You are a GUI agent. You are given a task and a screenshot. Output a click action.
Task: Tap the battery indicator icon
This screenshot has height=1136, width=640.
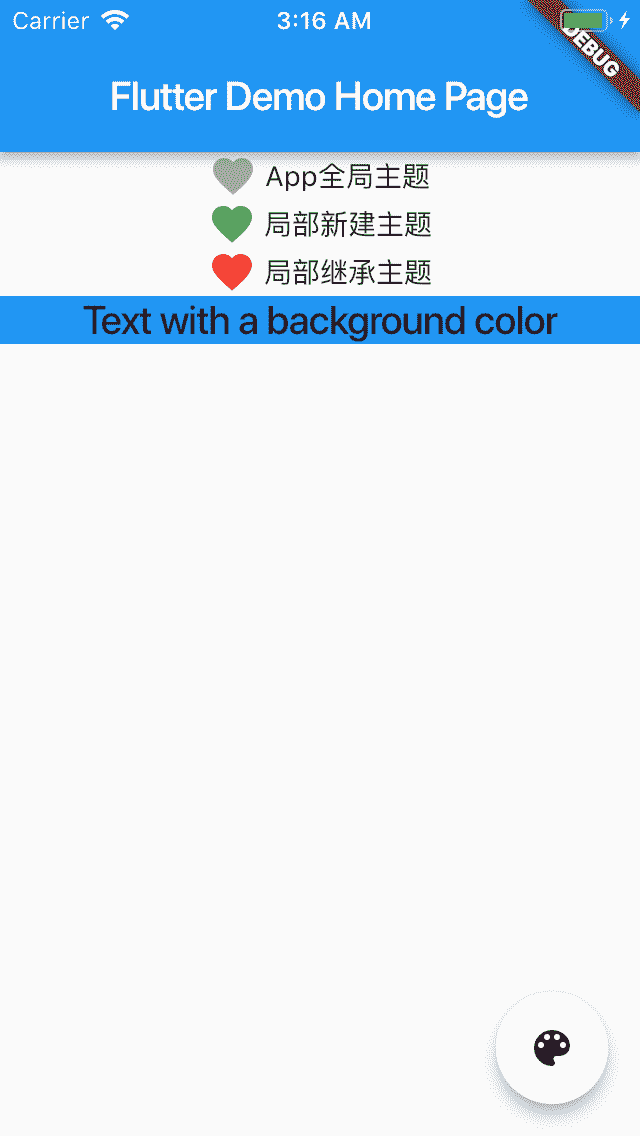[586, 20]
